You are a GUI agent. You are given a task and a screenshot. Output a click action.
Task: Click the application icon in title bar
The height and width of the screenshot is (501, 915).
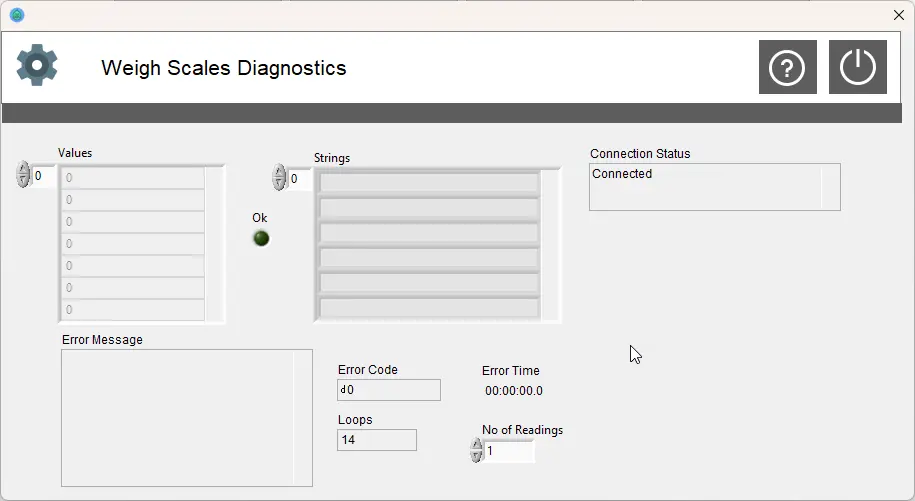pyautogui.click(x=17, y=15)
